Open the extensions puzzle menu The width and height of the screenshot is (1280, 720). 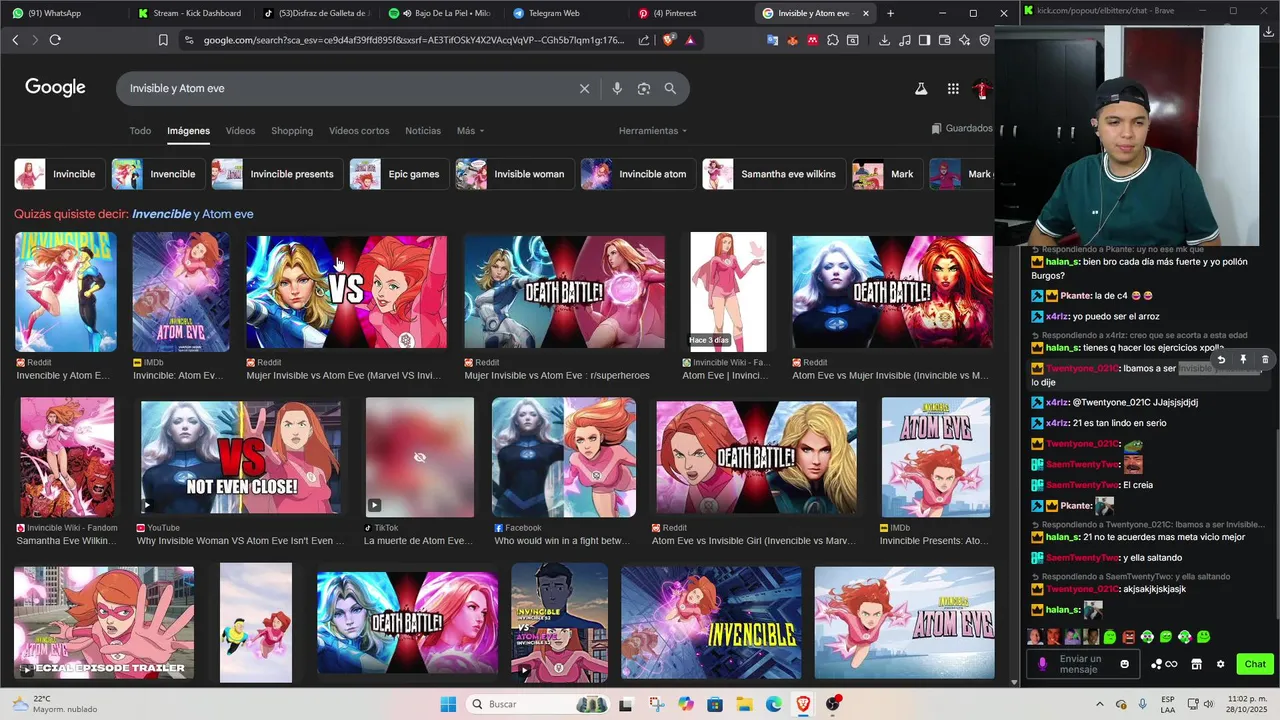click(x=832, y=40)
